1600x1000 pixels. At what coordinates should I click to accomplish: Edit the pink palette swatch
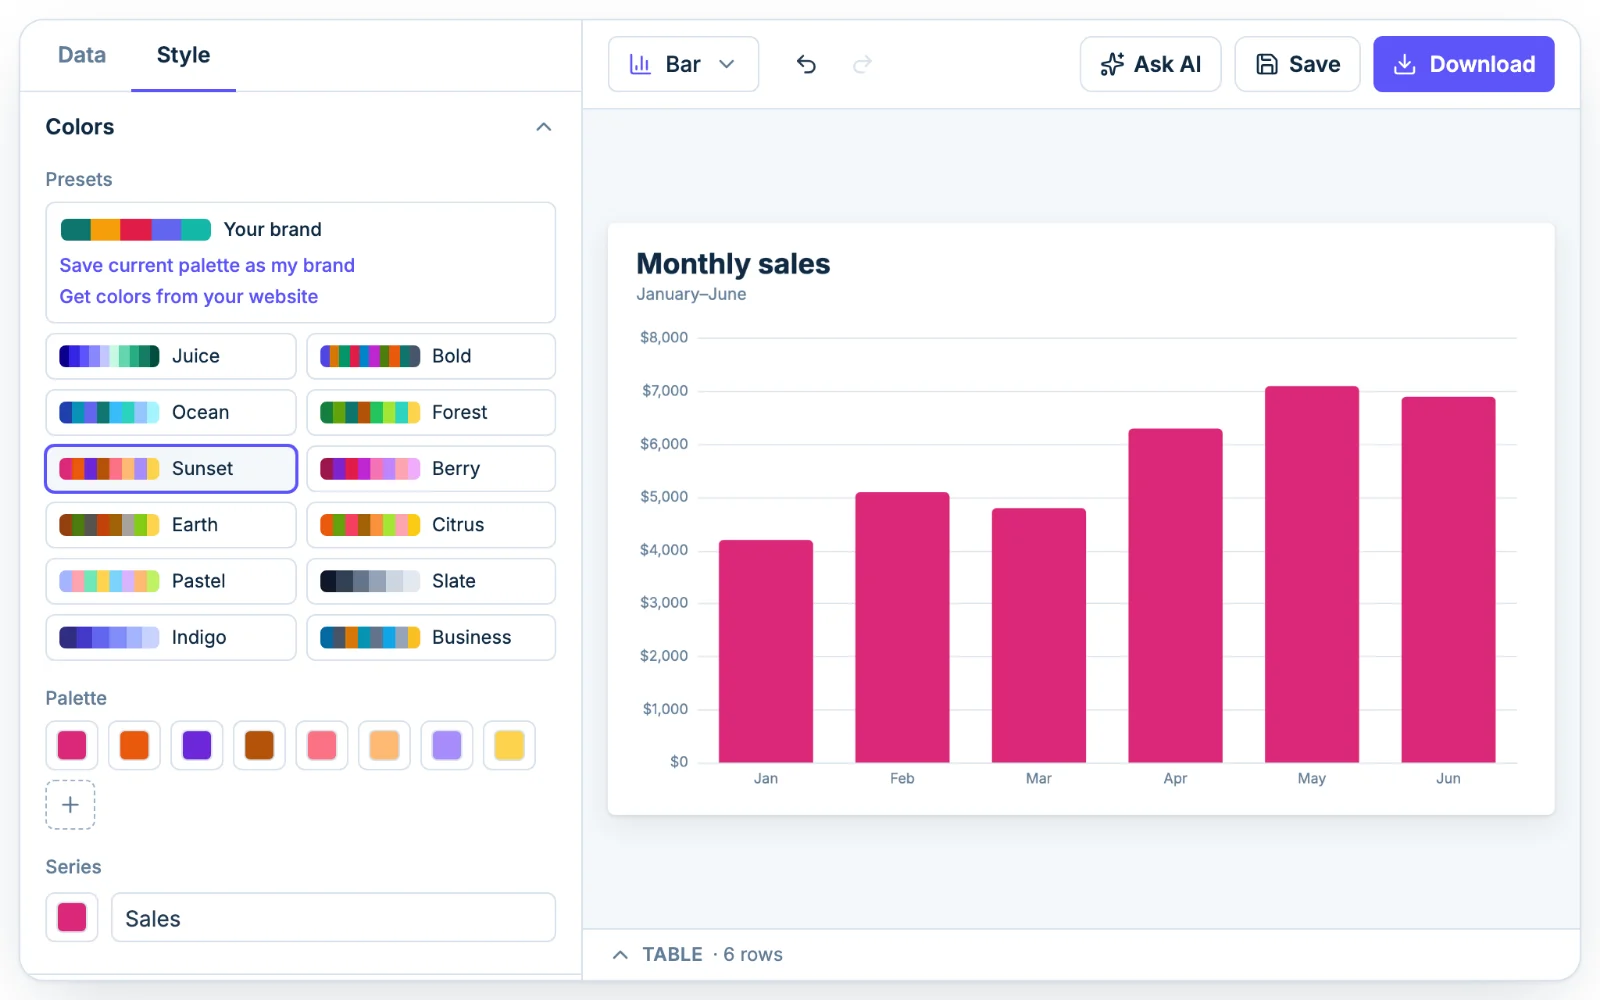(x=72, y=745)
